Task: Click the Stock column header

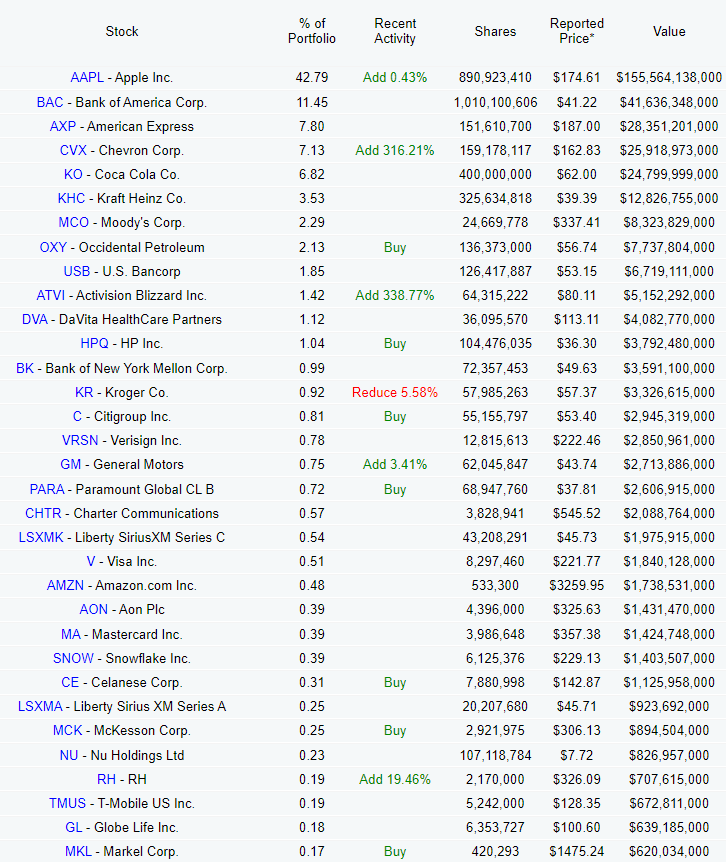Action: (x=122, y=31)
